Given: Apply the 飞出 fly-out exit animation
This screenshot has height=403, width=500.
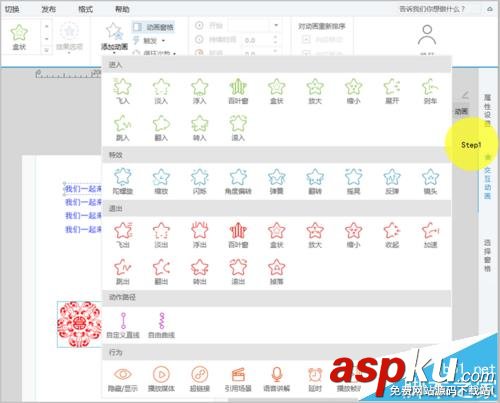Looking at the screenshot, I should (123, 235).
